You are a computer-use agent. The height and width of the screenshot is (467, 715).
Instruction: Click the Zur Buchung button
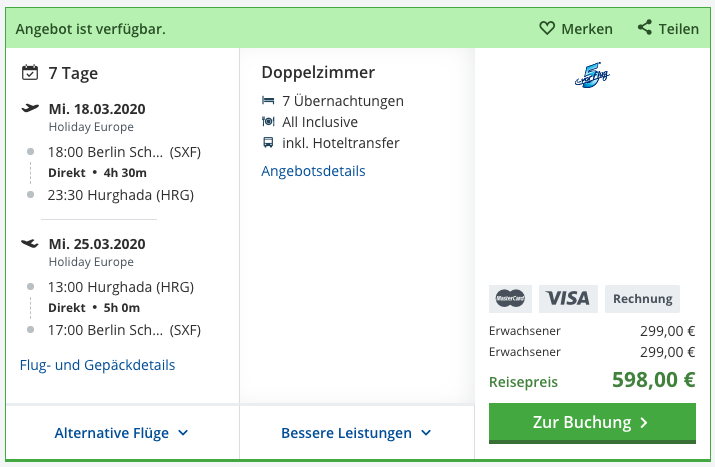click(592, 423)
